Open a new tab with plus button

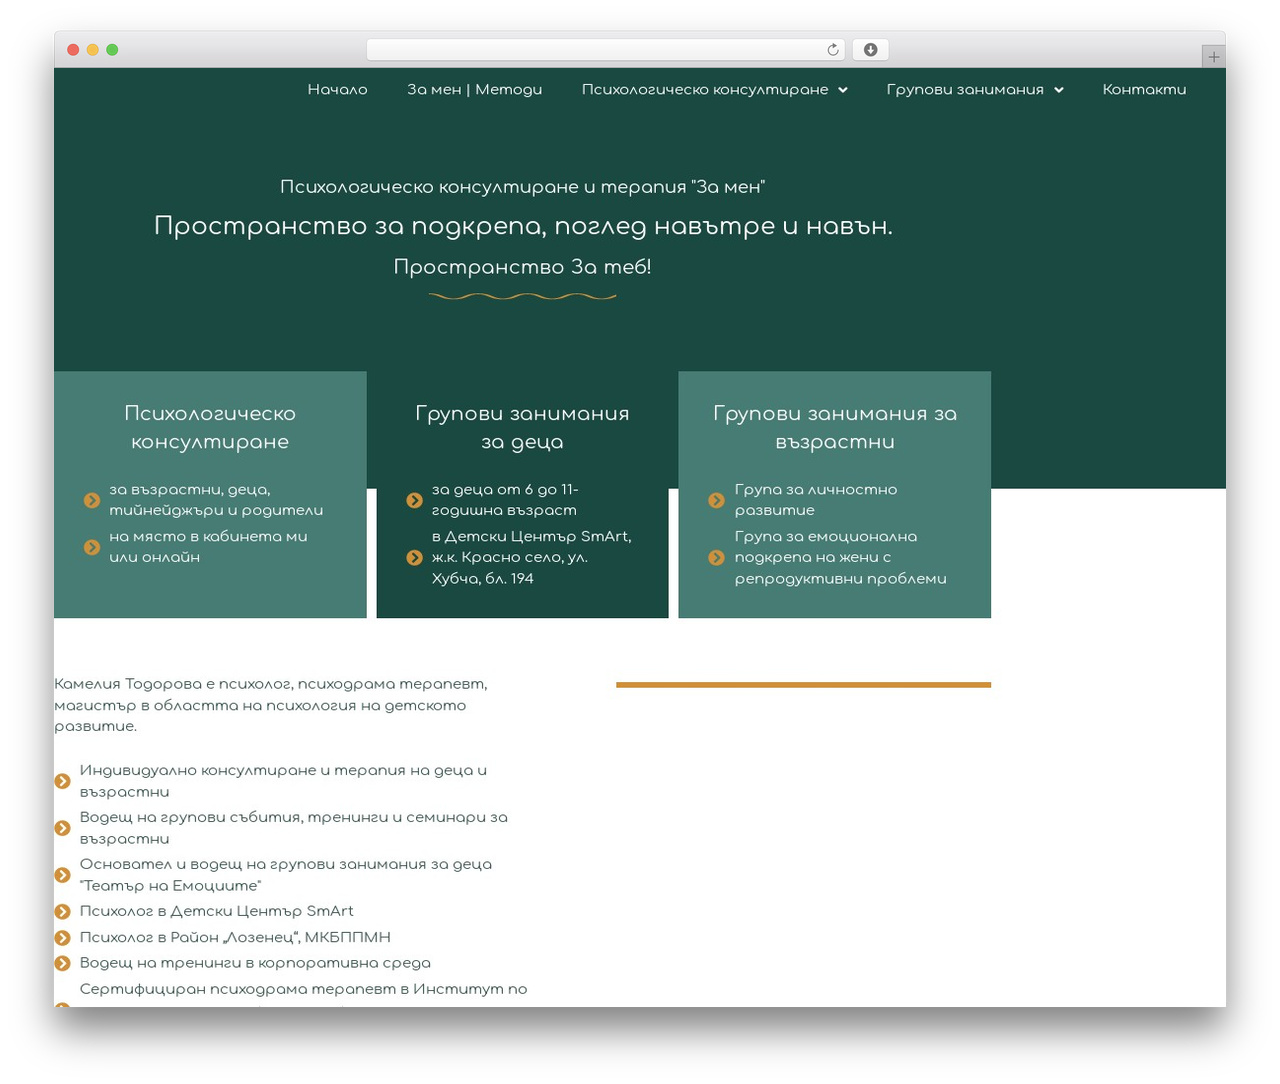pyautogui.click(x=1213, y=57)
